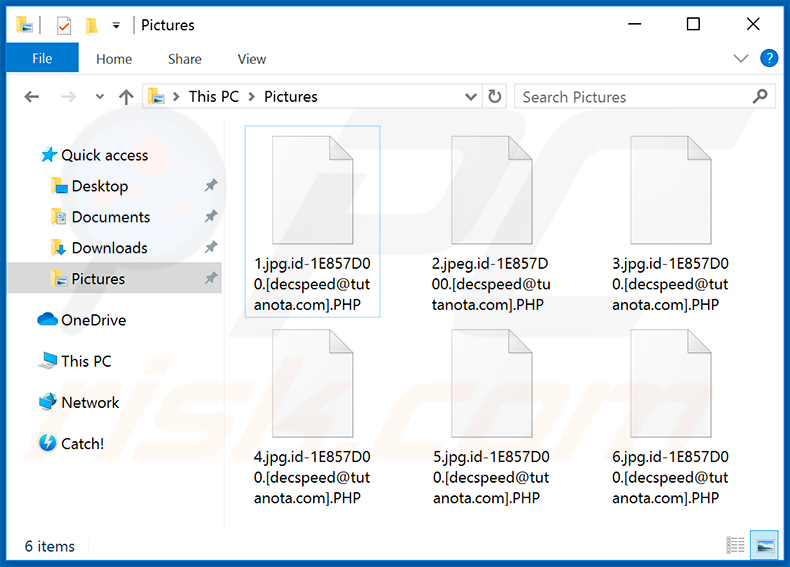Switch to Details view layout

[x=736, y=545]
